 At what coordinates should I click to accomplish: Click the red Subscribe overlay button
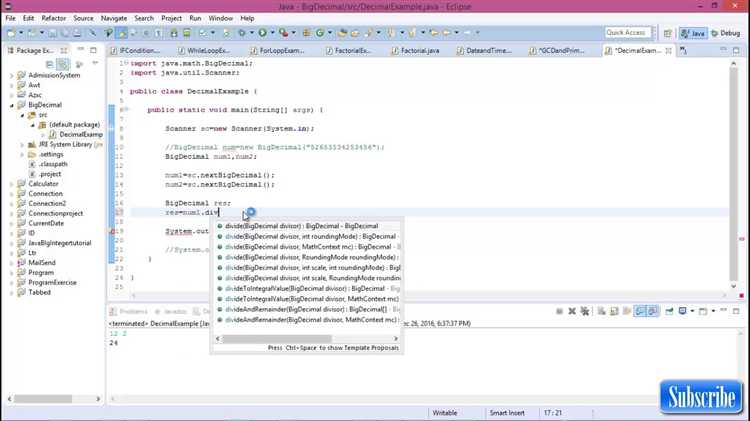tap(701, 397)
